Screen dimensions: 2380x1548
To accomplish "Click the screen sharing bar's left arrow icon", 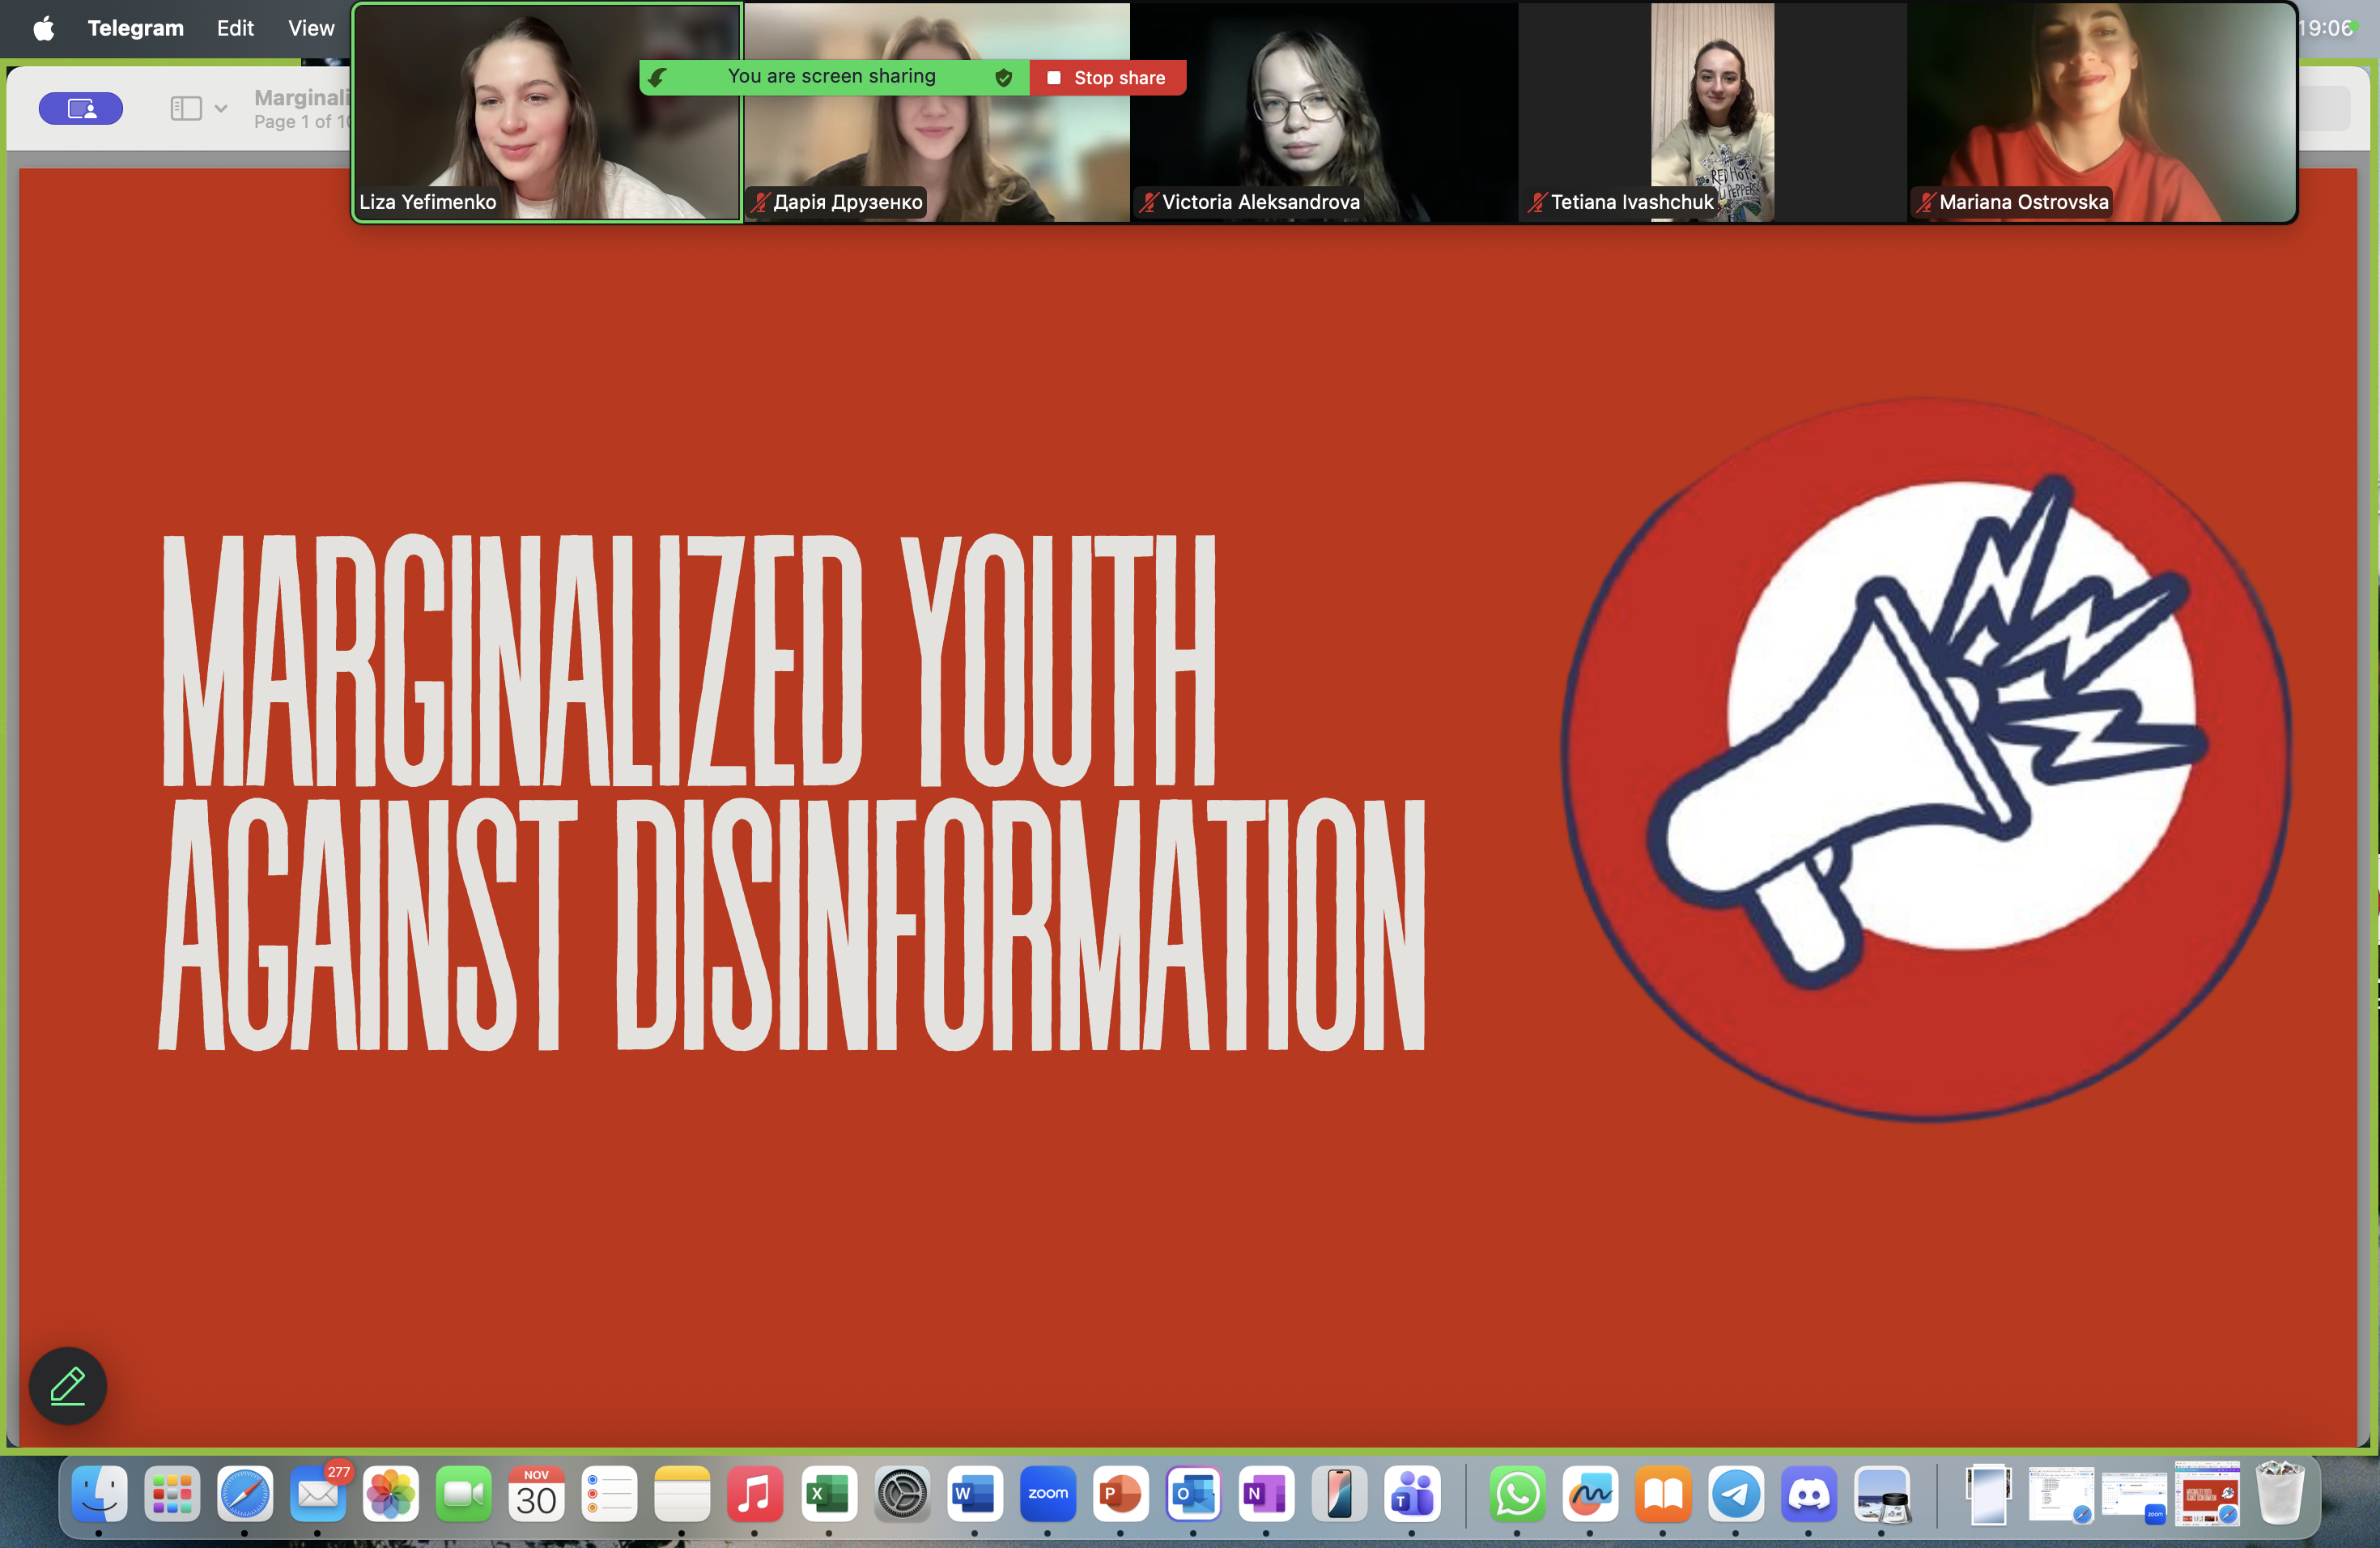I will pyautogui.click(x=657, y=77).
